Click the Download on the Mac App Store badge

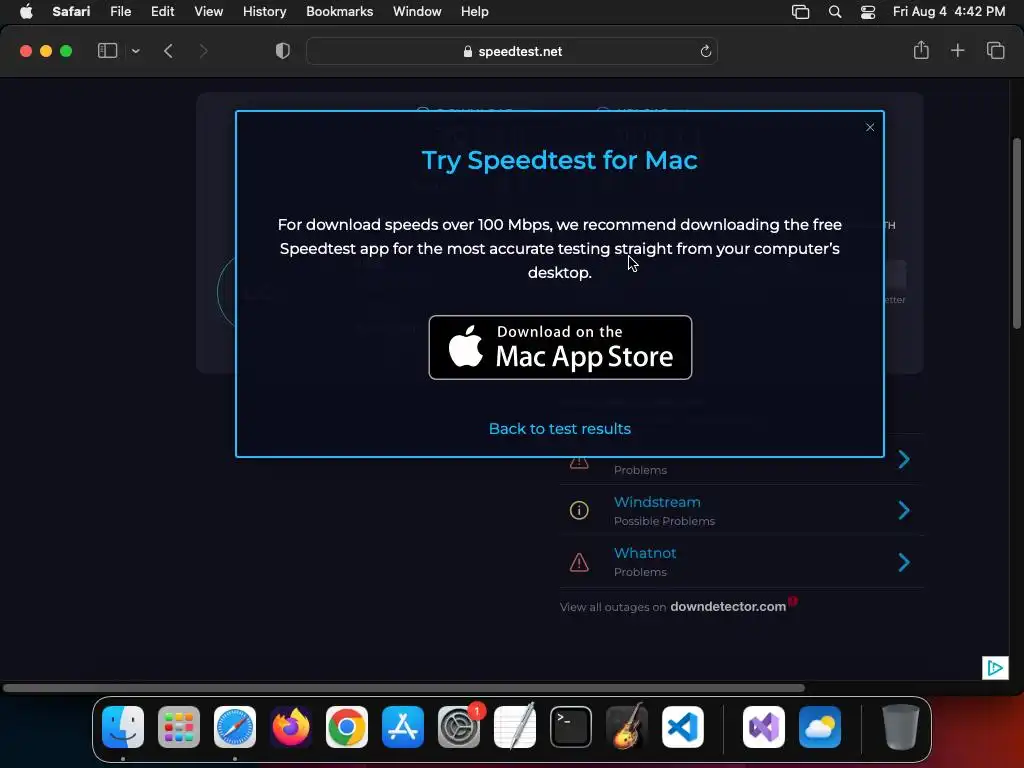point(560,347)
